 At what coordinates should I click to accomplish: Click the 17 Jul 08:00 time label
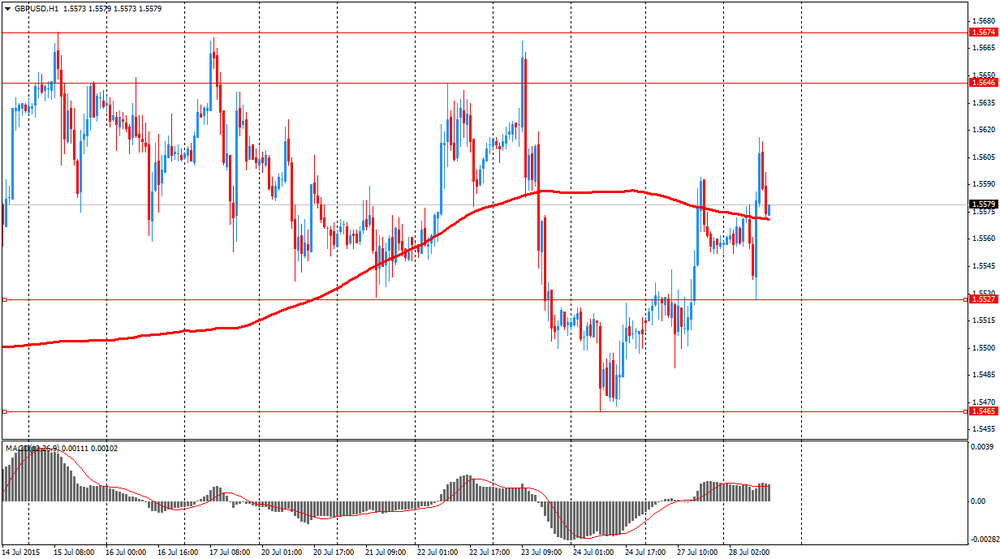point(230,552)
